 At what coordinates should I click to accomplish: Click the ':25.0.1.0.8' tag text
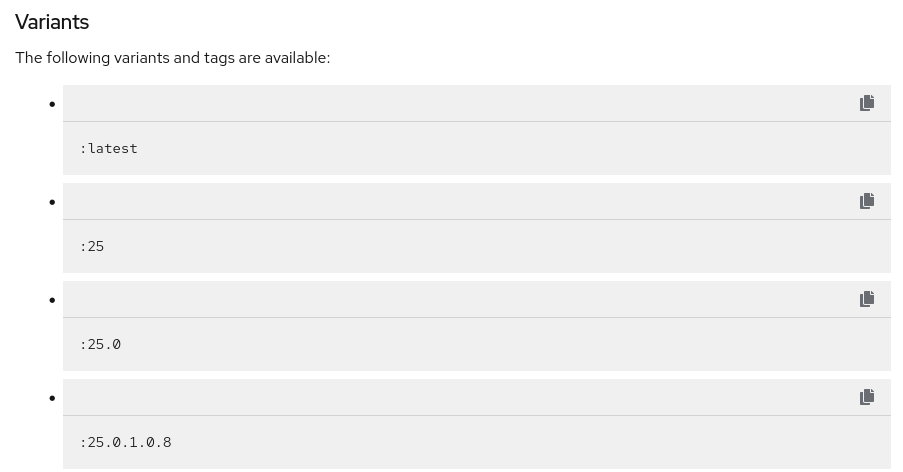coord(126,442)
